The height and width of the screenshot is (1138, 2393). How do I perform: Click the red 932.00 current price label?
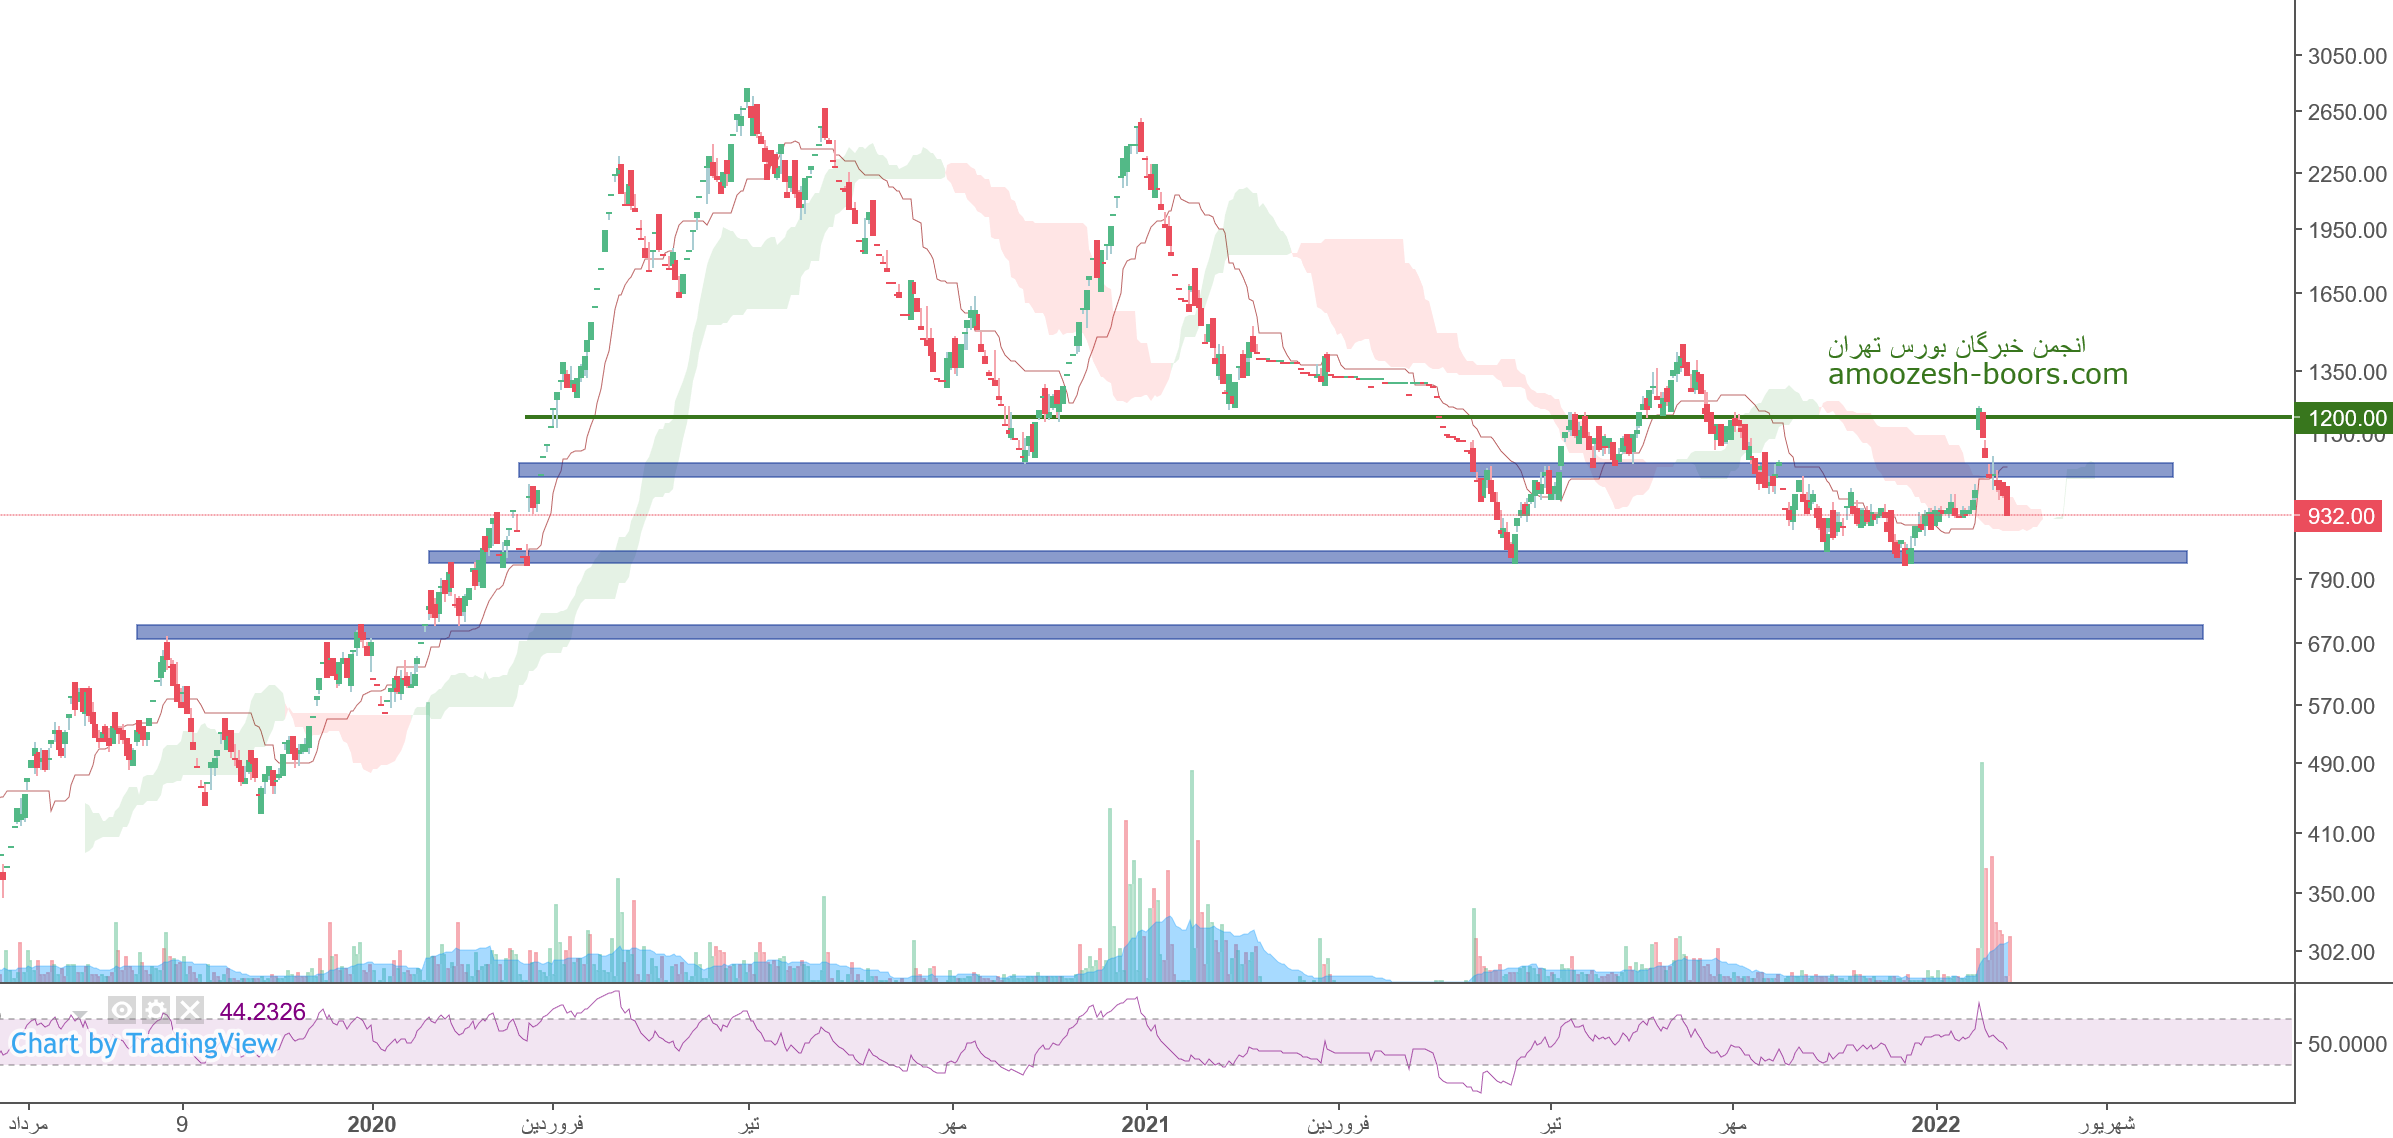tap(2339, 516)
